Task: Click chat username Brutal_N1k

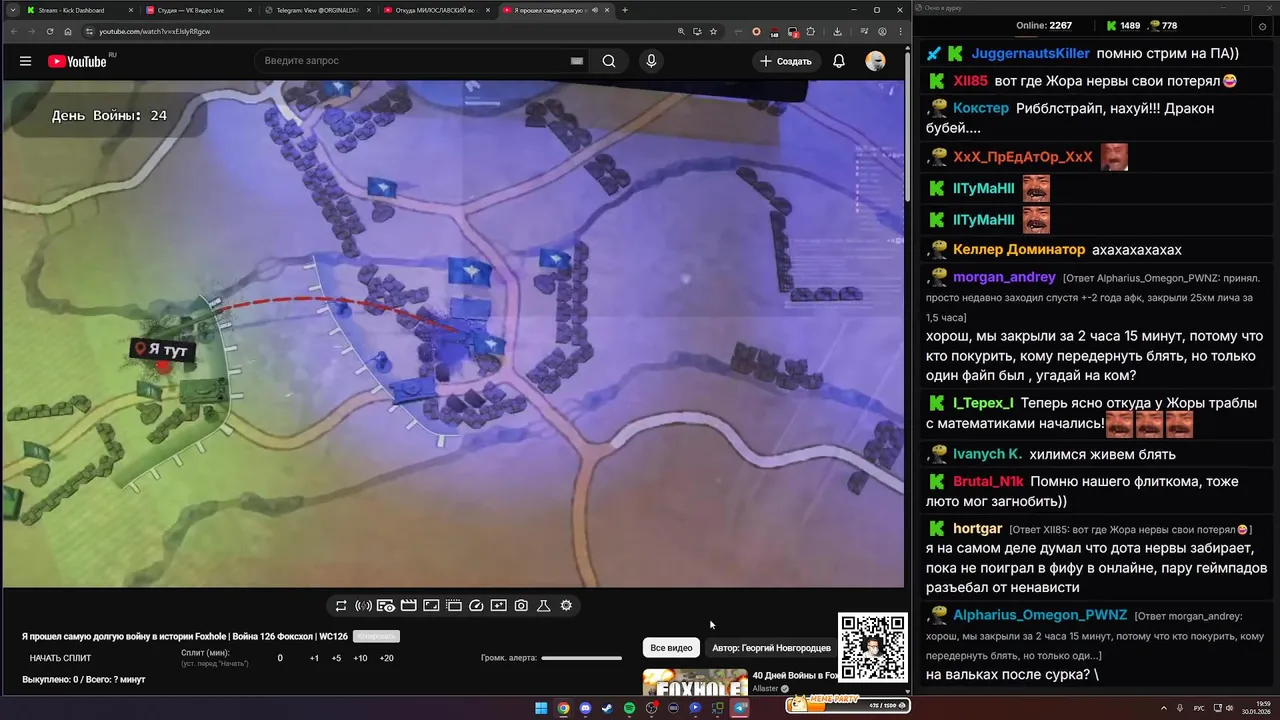Action: 988,481
